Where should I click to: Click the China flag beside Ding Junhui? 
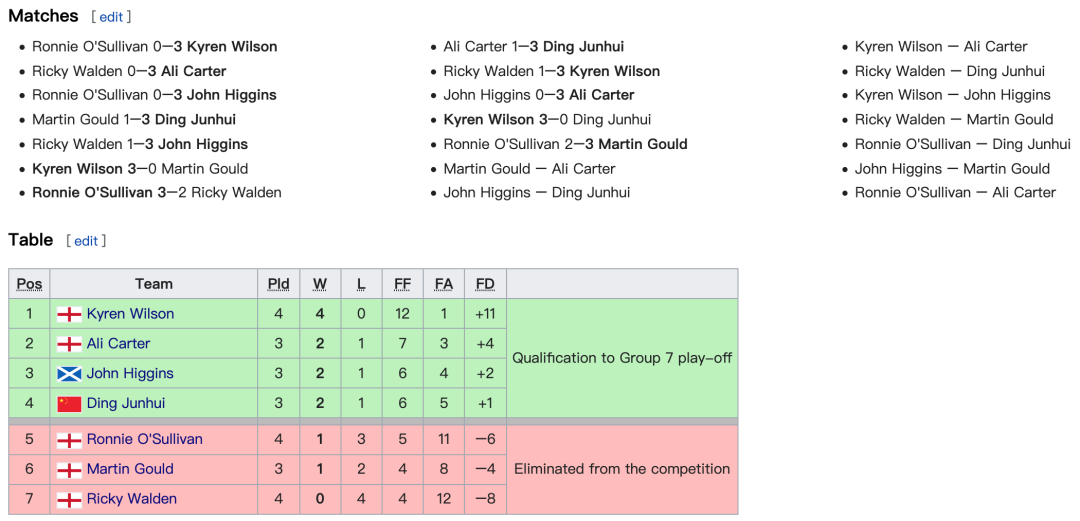click(x=69, y=404)
